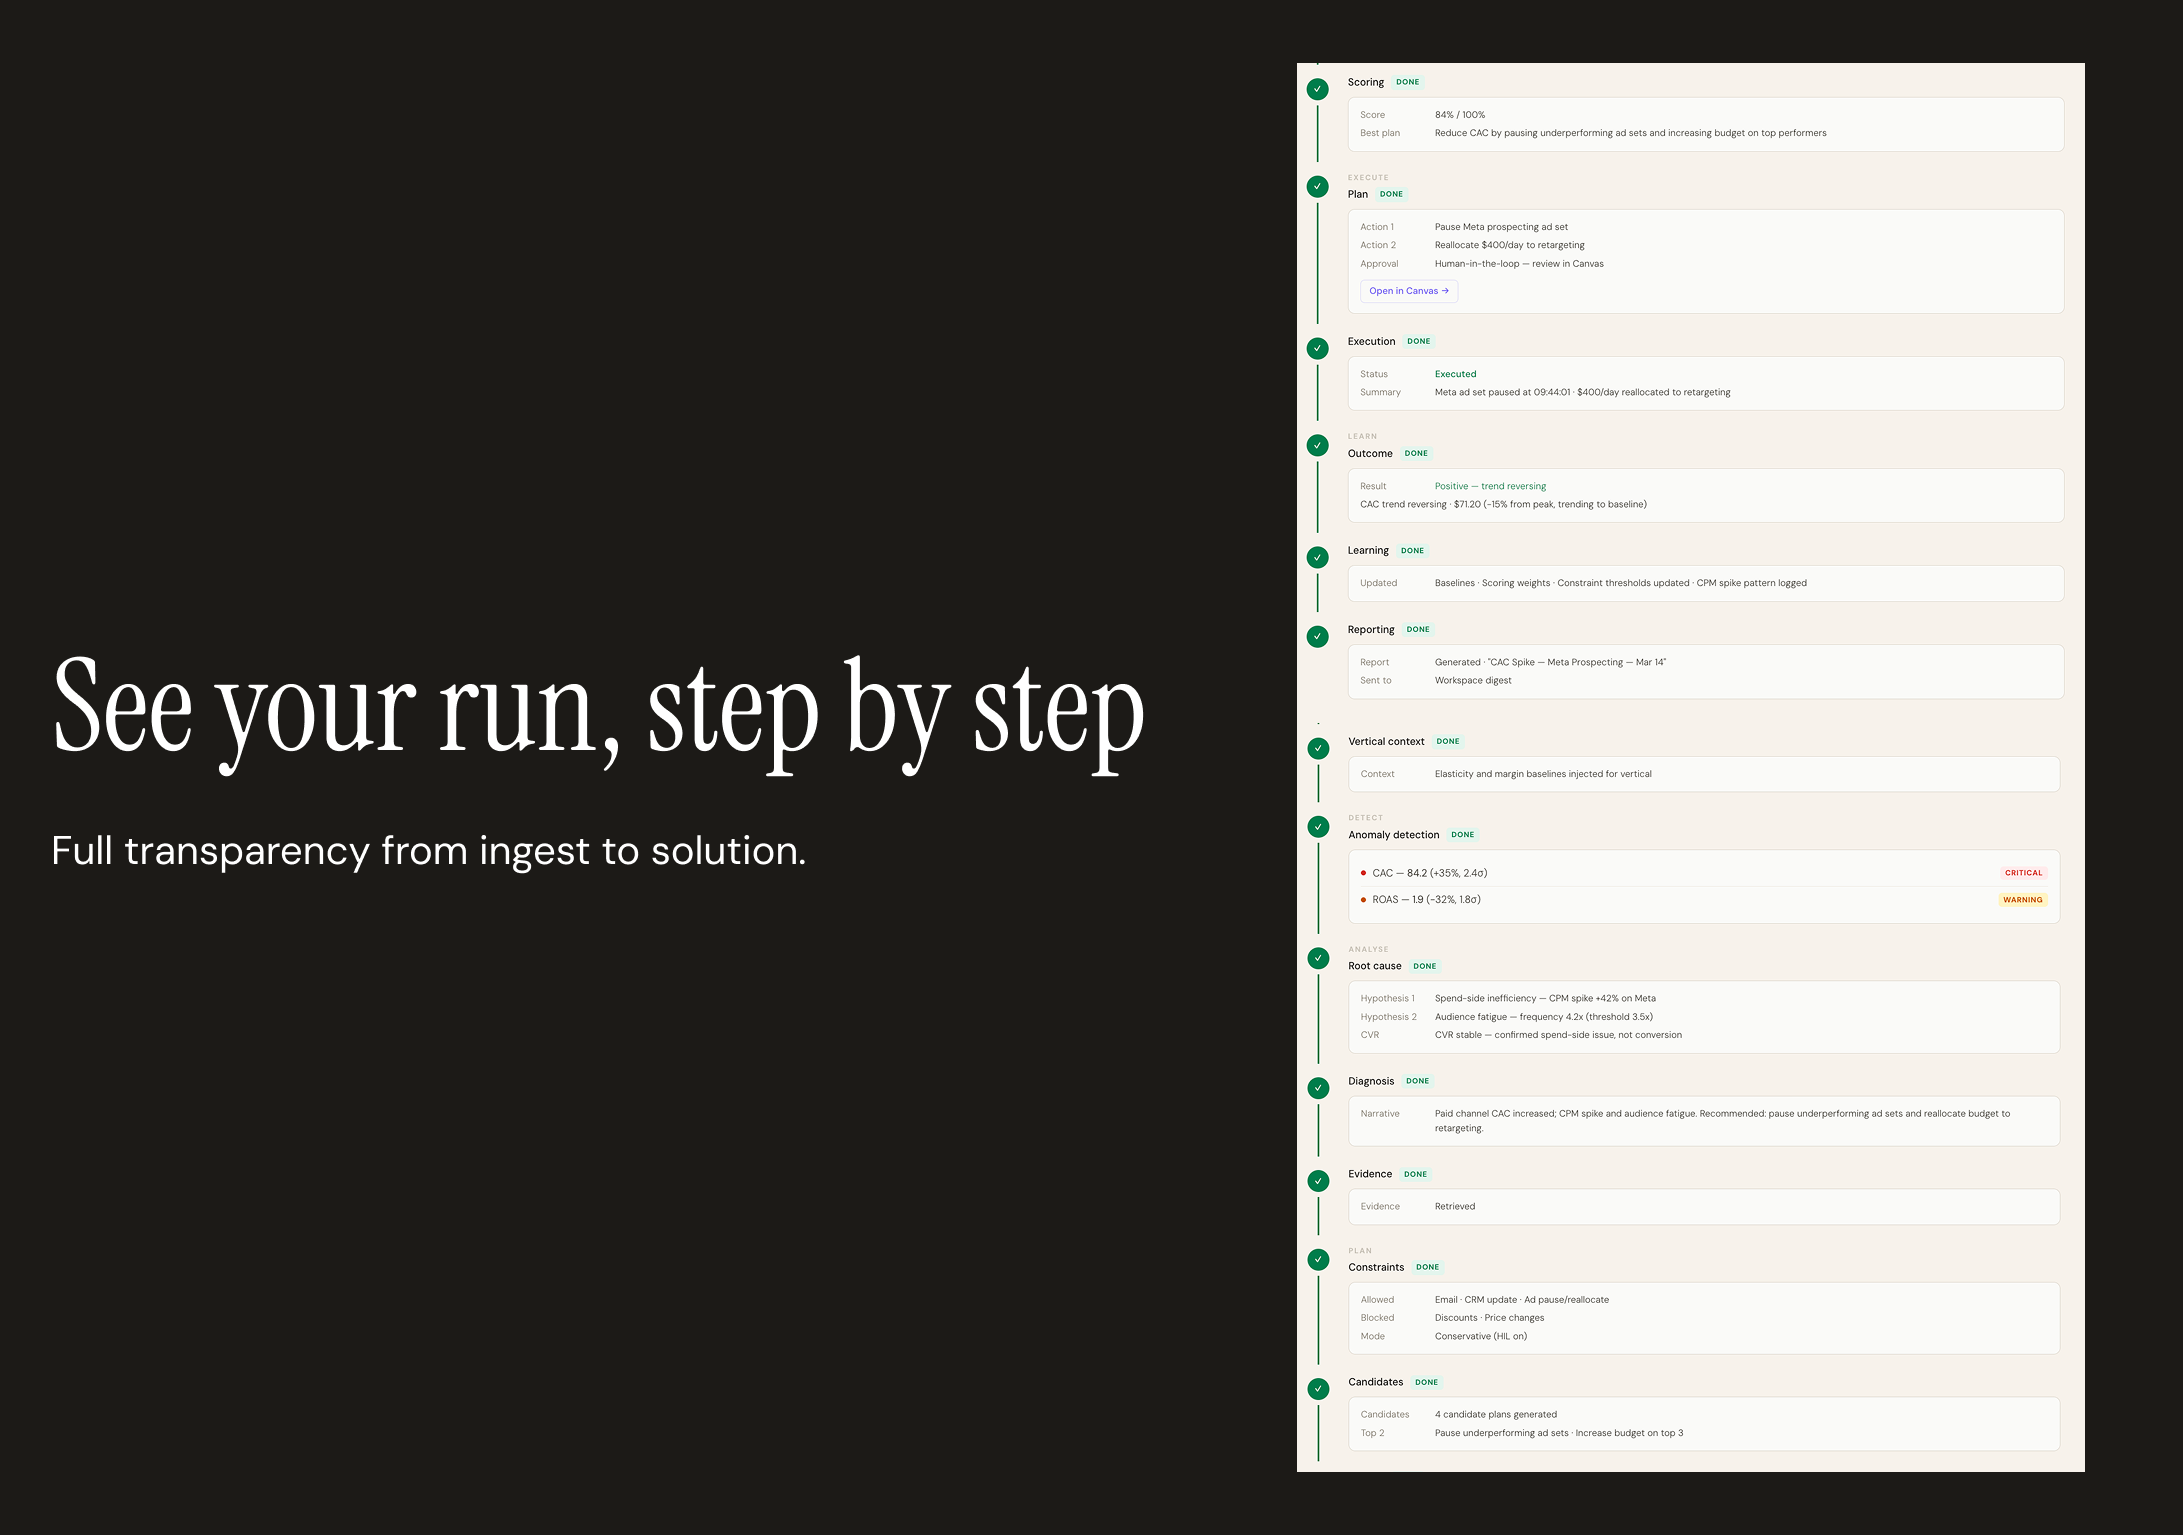2183x1535 pixels.
Task: Open the plan in Canvas
Action: (x=1408, y=291)
